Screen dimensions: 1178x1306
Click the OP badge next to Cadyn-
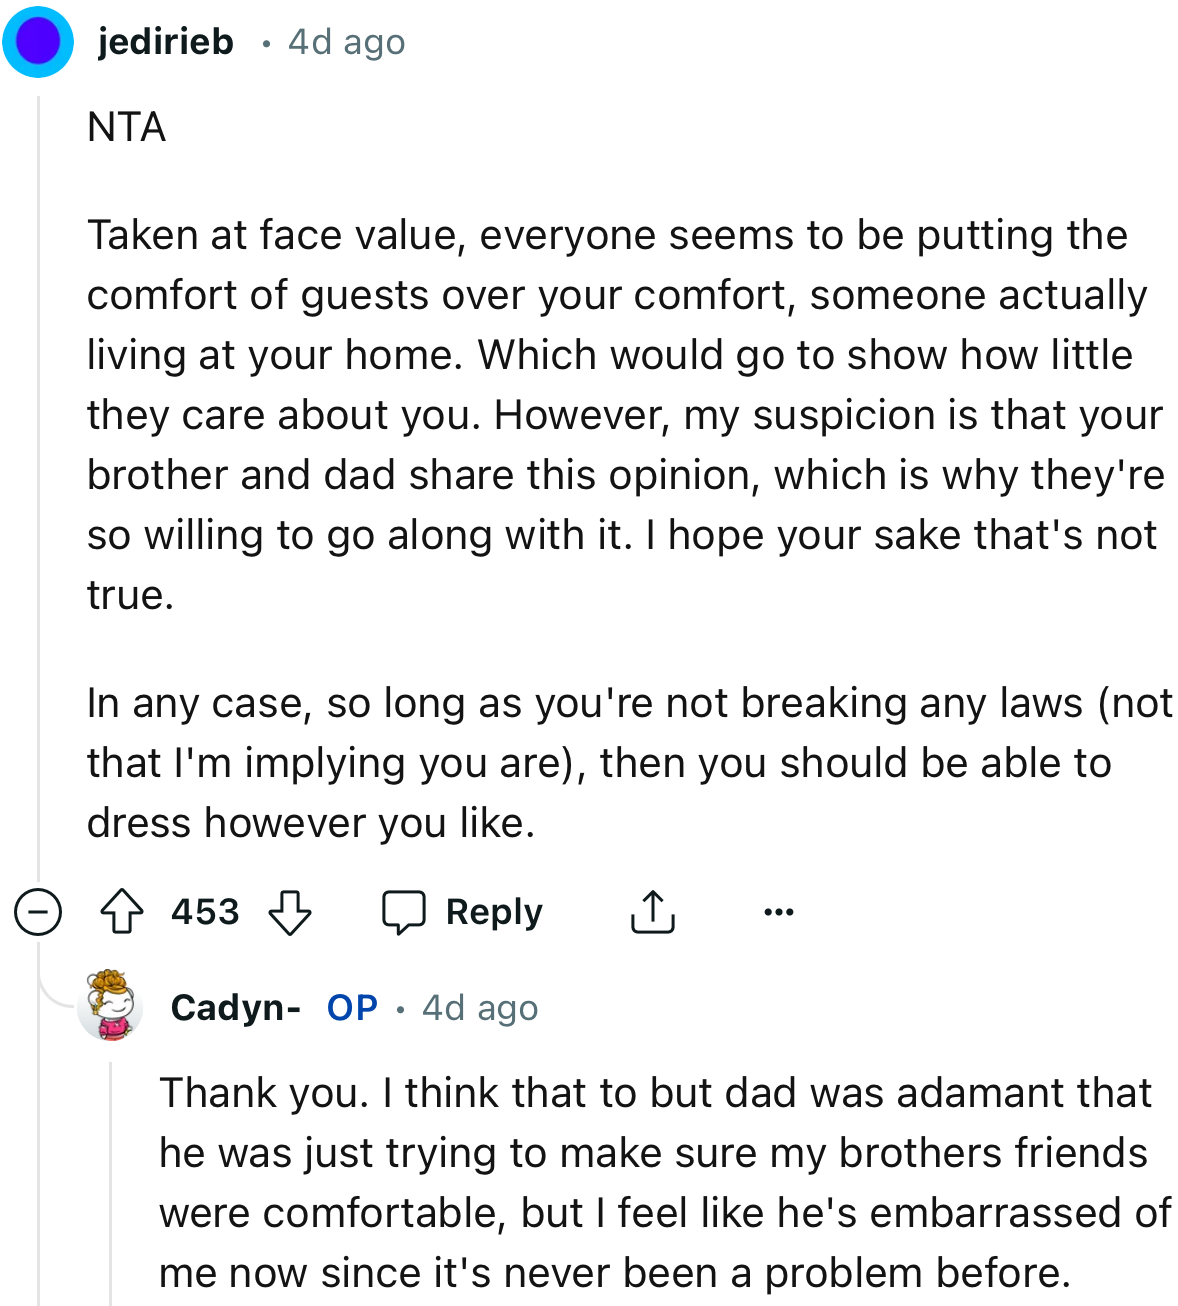tap(350, 1008)
